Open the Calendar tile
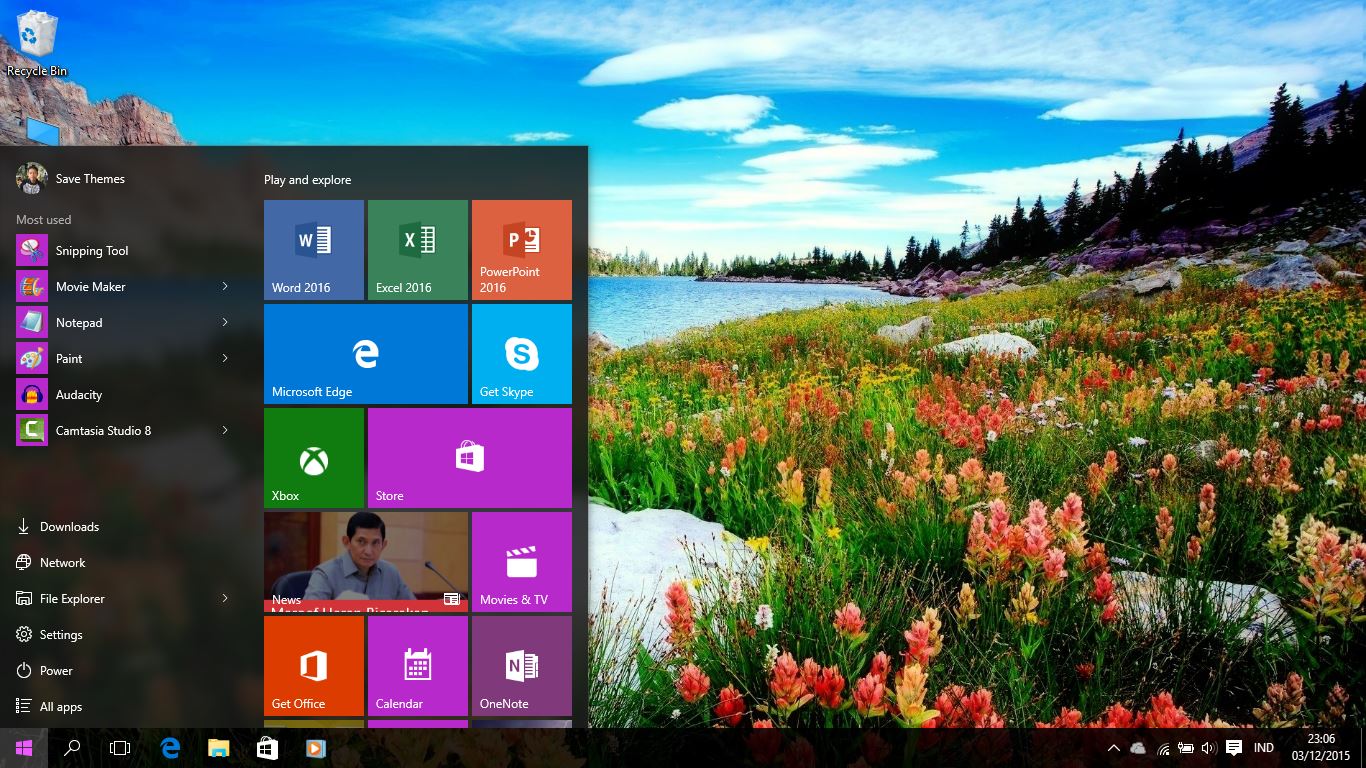 [418, 666]
